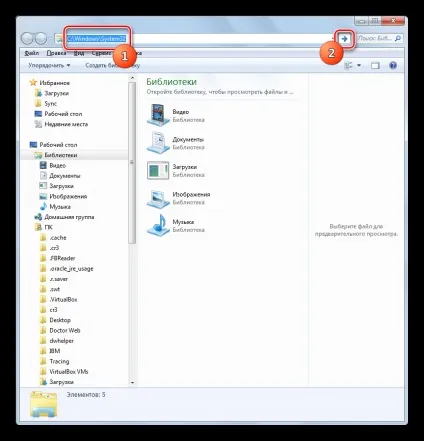Open Help via the blue question mark icon
Screen dimensions: 424x441
click(393, 65)
